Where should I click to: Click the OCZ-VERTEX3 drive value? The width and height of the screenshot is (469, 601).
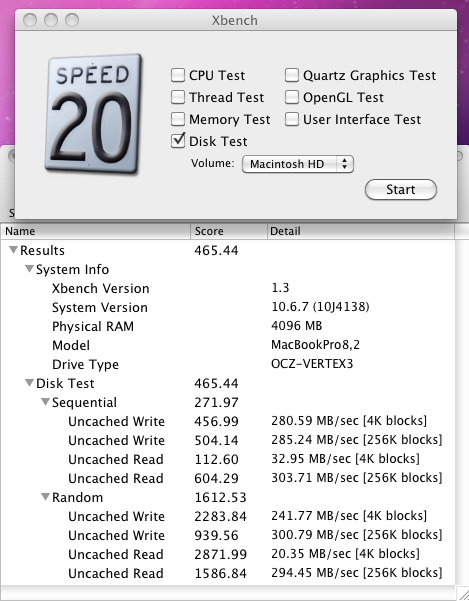(x=312, y=363)
